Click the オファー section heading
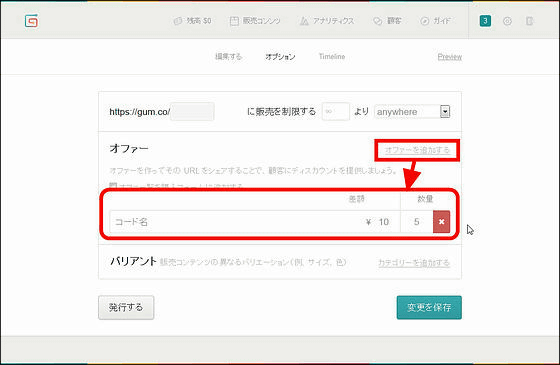This screenshot has height=365, width=560. coord(129,148)
